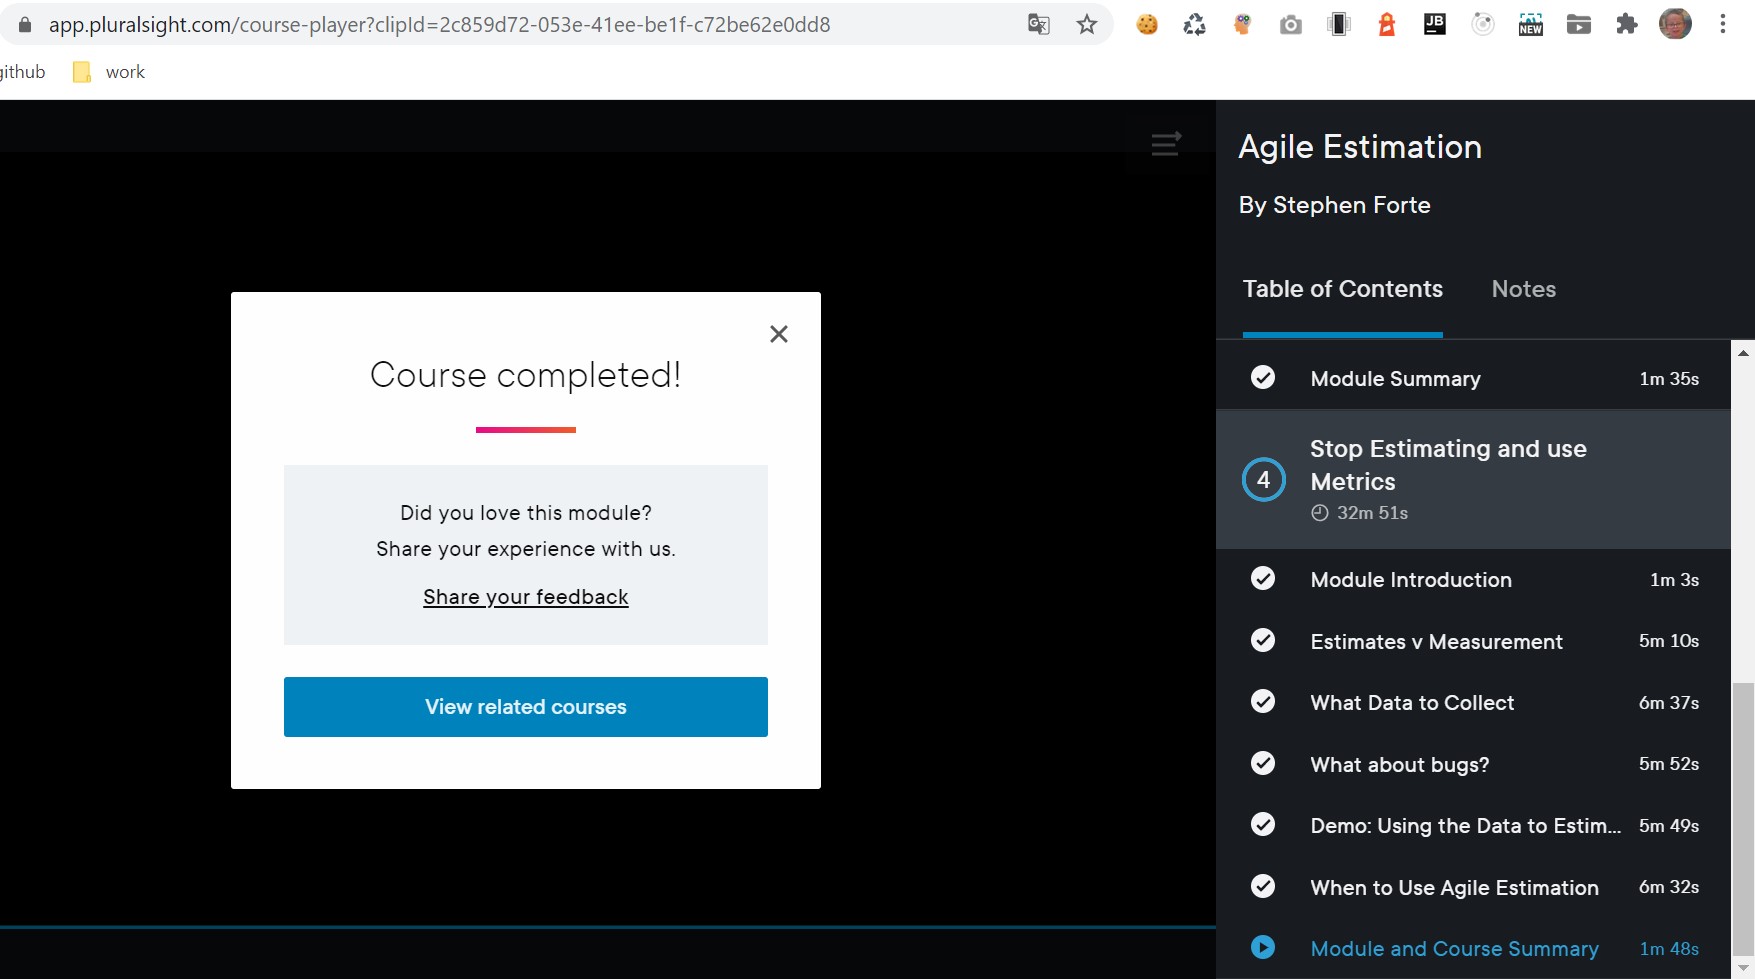Screen dimensions: 1755x979
Task: Open the What about bugs? clip
Action: [x=1474, y=764]
